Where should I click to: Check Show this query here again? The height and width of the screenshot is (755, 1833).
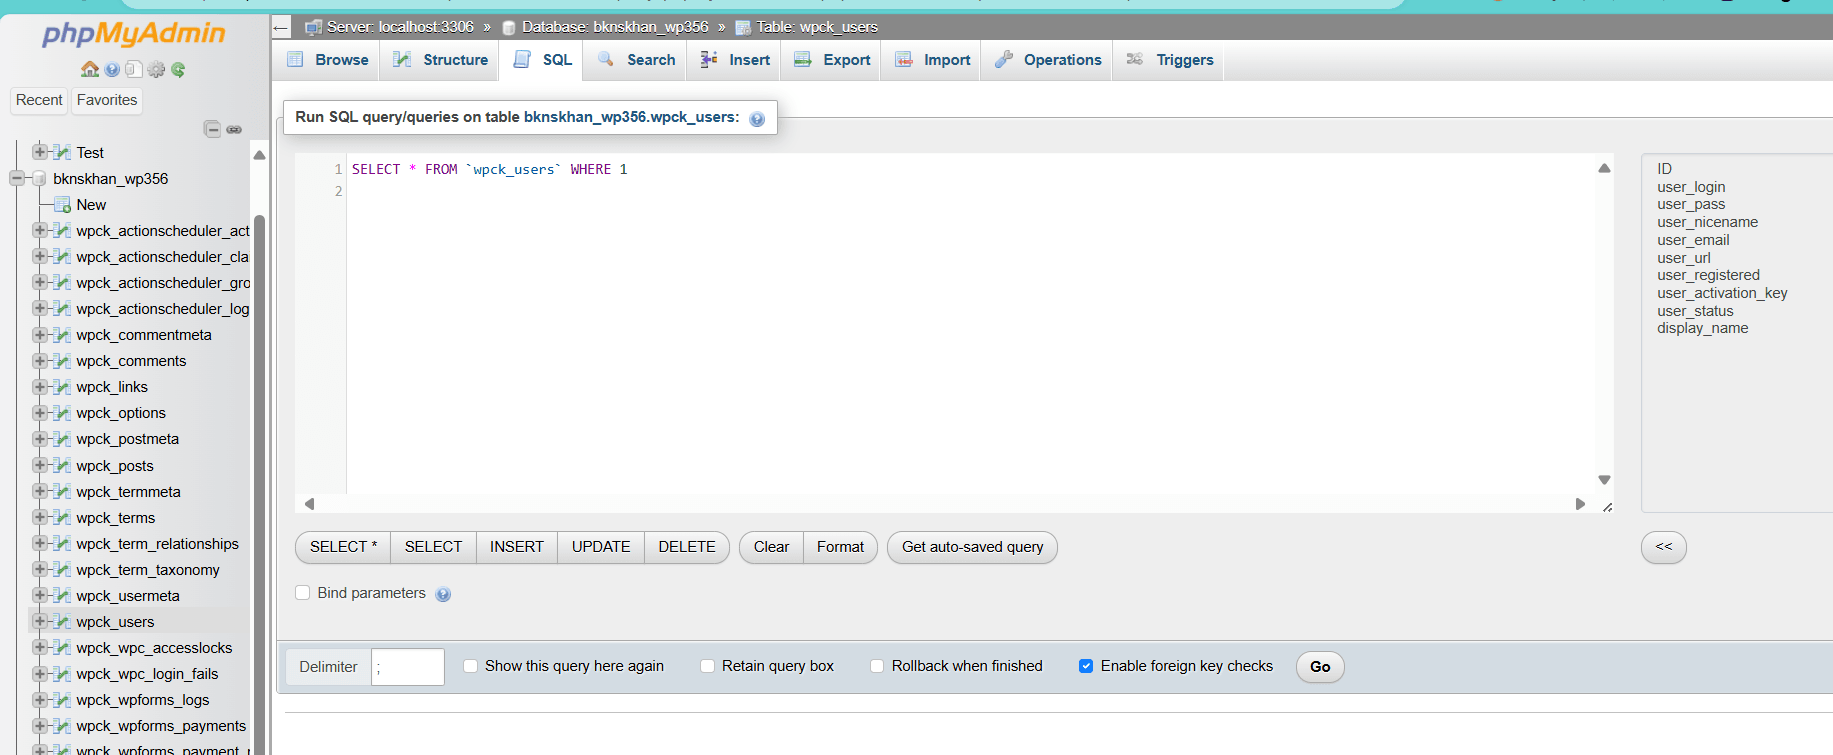click(470, 666)
